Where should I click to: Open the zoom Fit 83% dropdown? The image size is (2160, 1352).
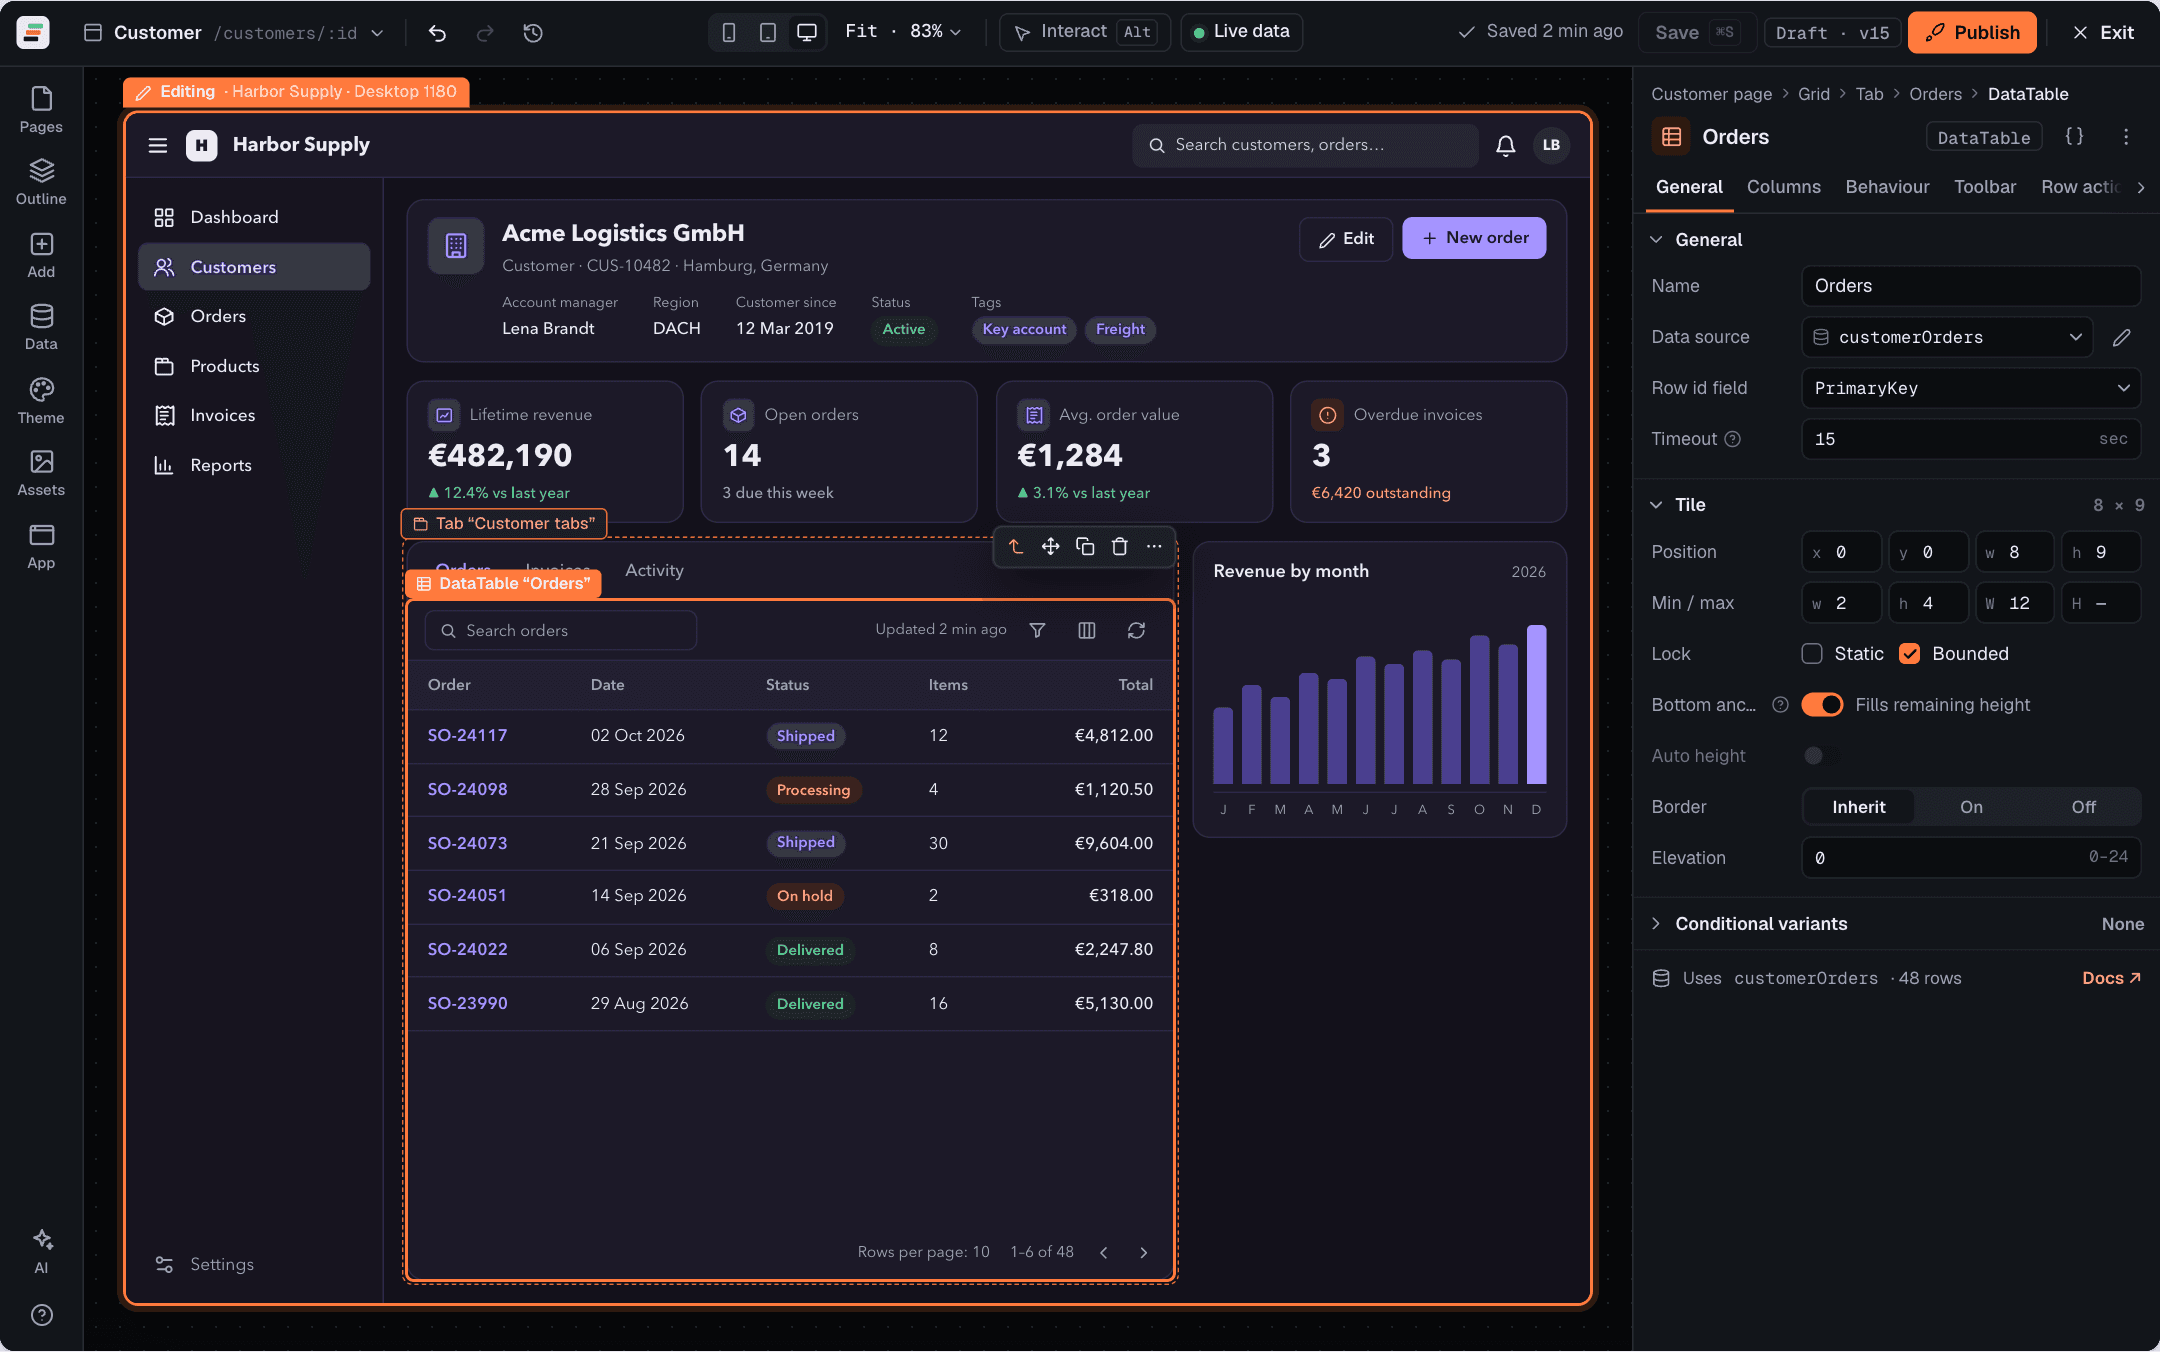[903, 32]
